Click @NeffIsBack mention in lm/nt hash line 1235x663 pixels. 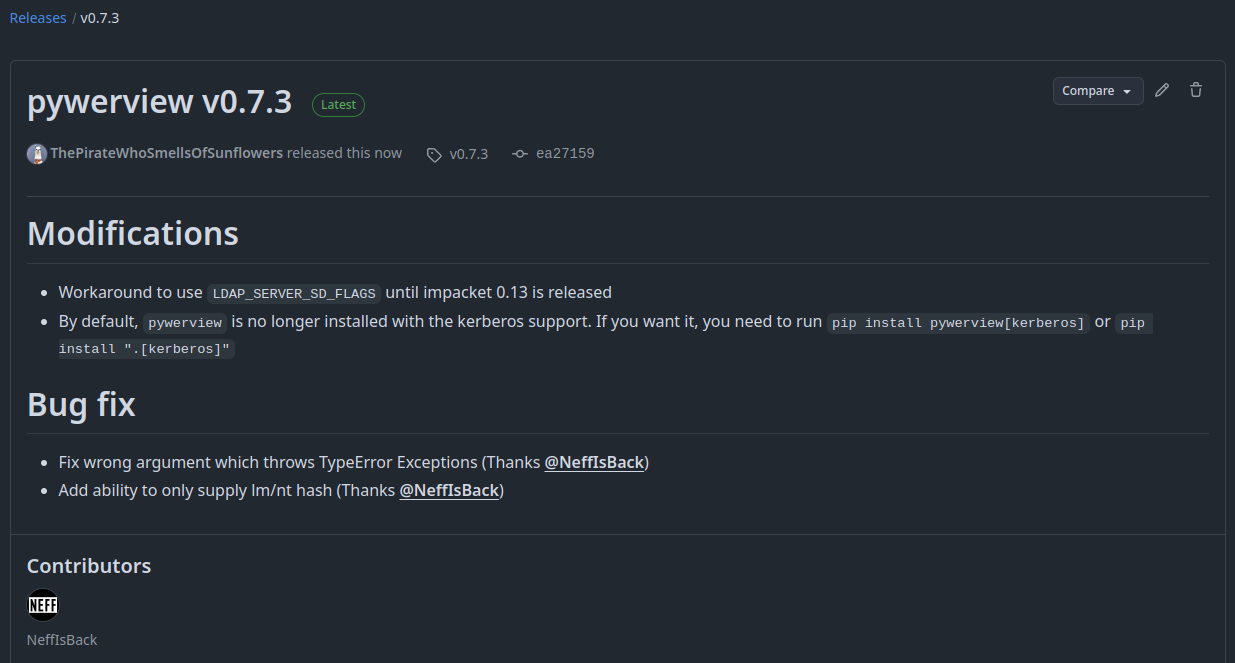(x=449, y=490)
